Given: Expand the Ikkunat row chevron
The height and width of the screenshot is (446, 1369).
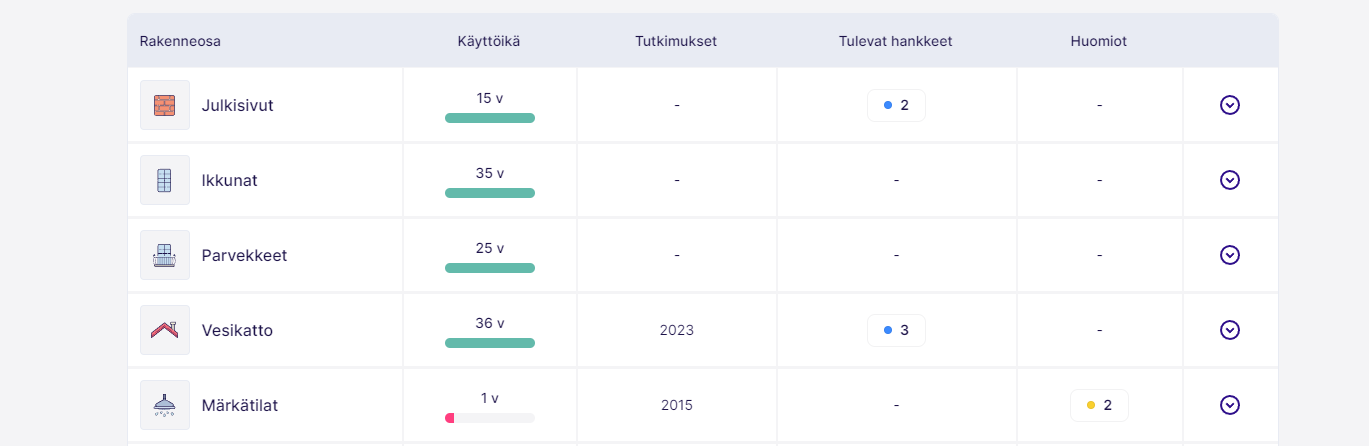Looking at the screenshot, I should click(x=1230, y=180).
